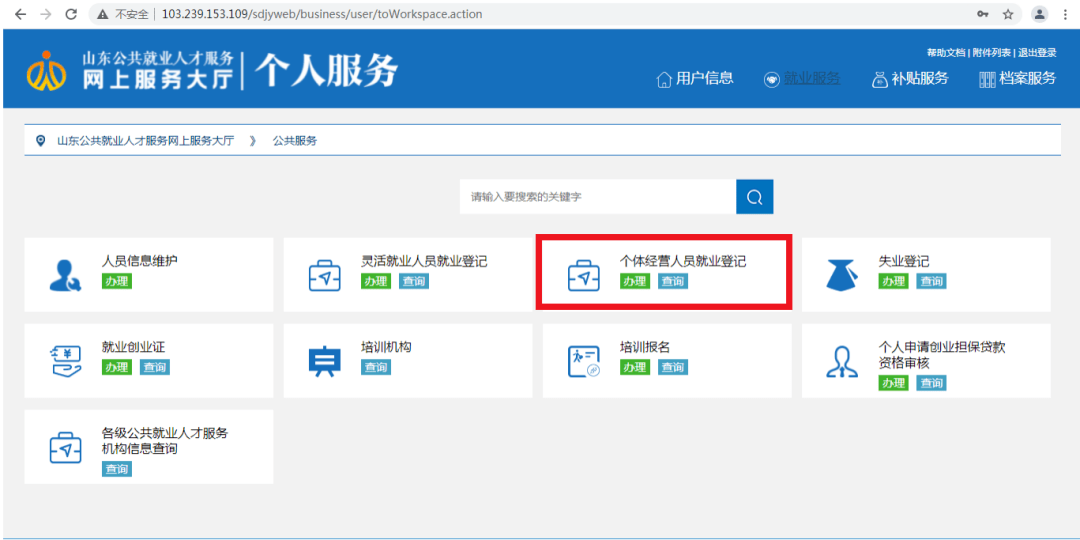Click 查询 under 各级公共就业人才服务机构信息查询
This screenshot has height=540, width=1080.
(116, 469)
